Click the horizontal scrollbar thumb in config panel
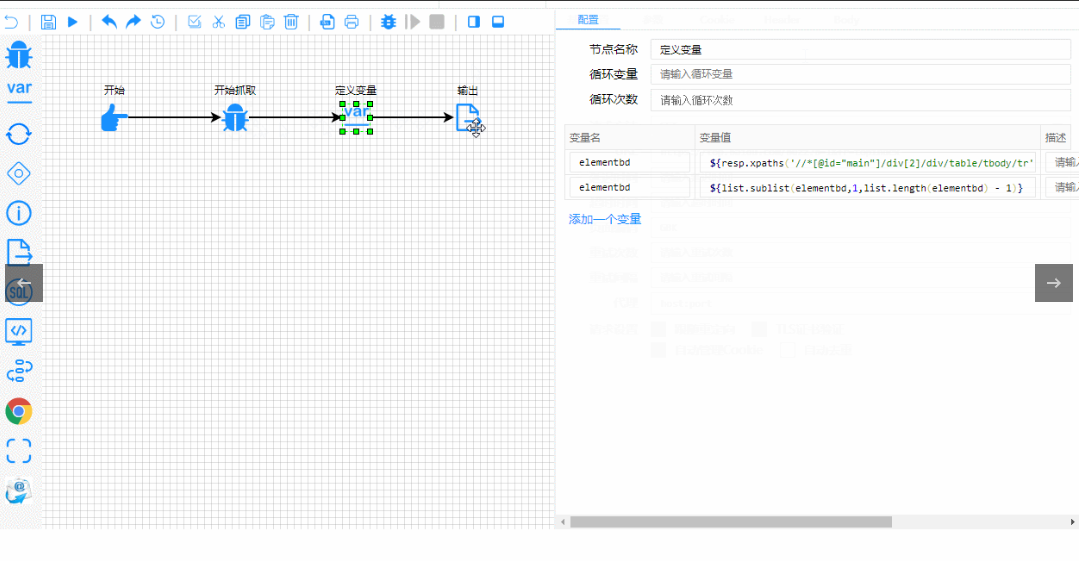Viewport: 1079px width, 561px height. pos(731,522)
